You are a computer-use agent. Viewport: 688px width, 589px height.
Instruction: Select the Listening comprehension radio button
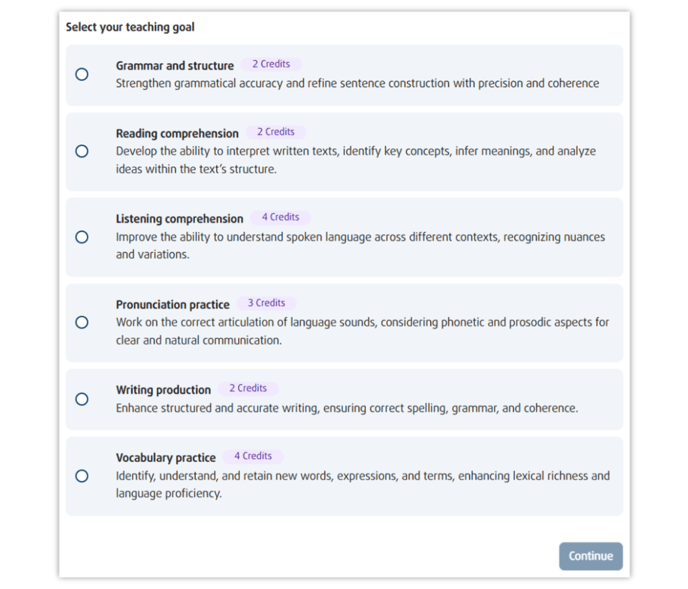pos(82,237)
